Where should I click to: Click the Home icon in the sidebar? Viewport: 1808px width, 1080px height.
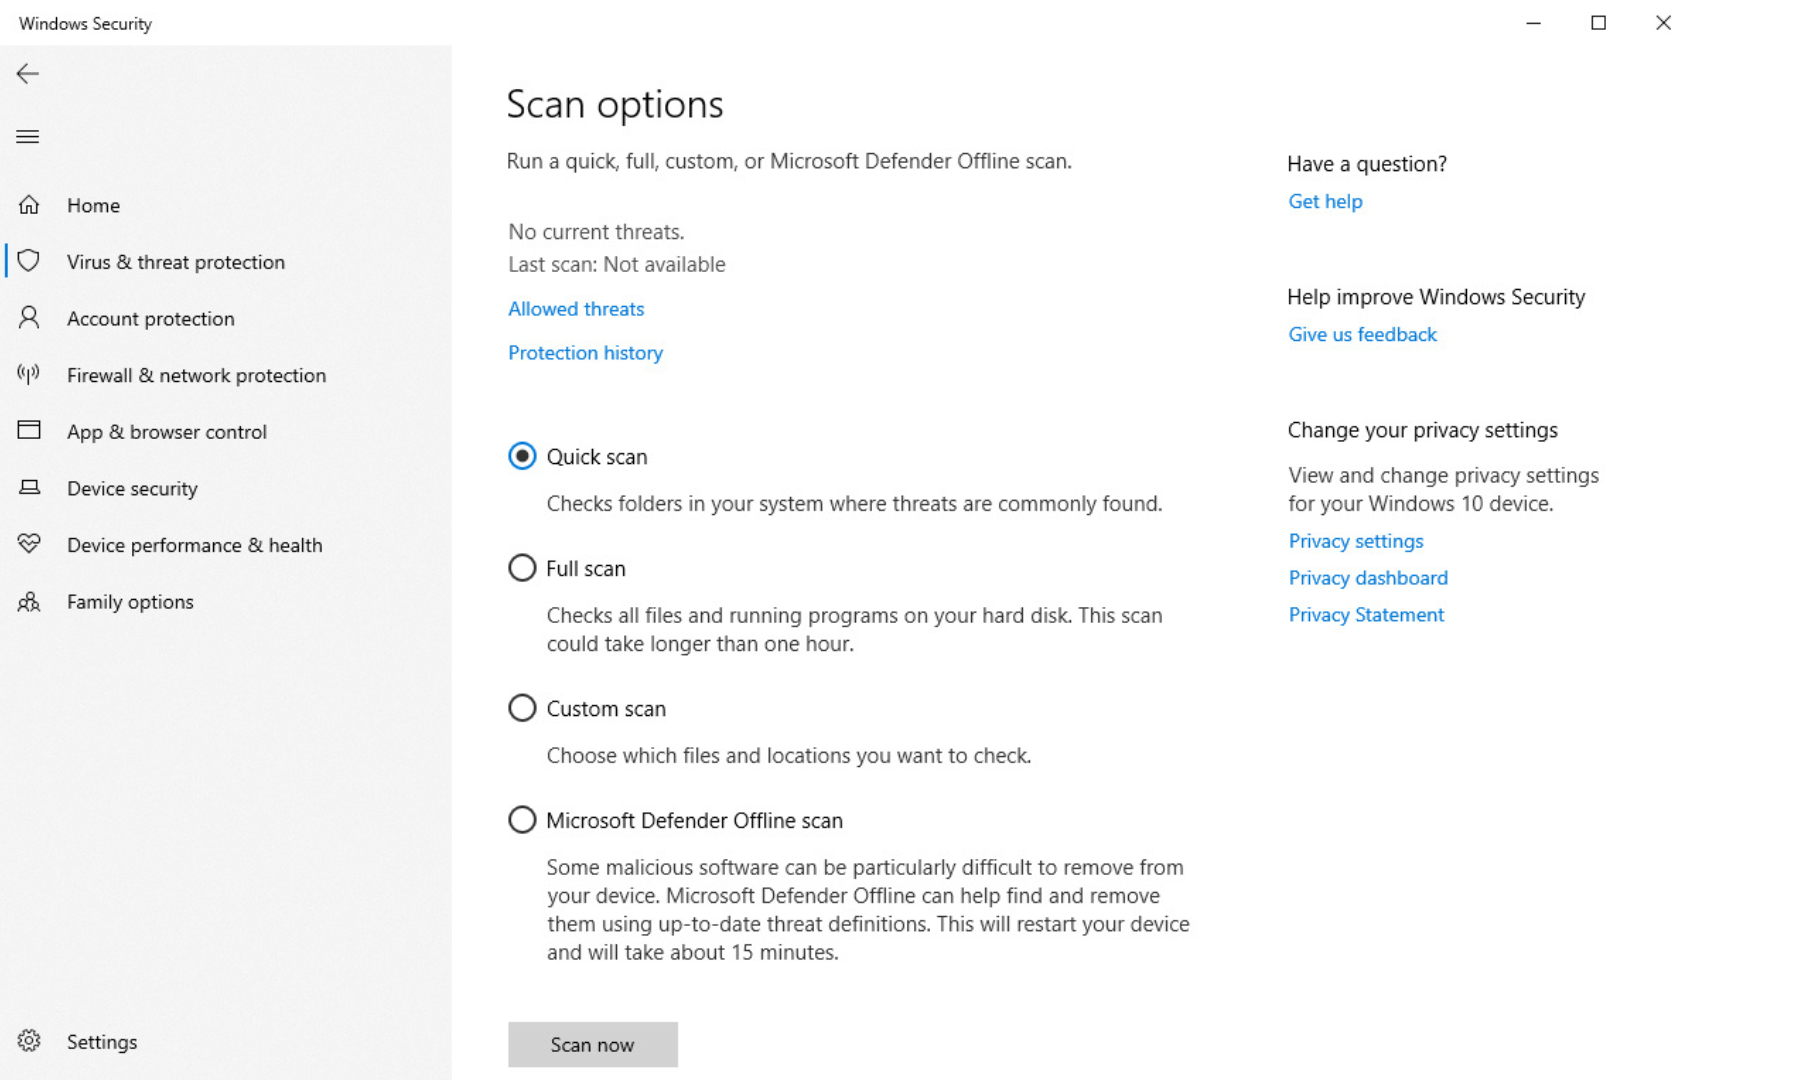tap(29, 204)
